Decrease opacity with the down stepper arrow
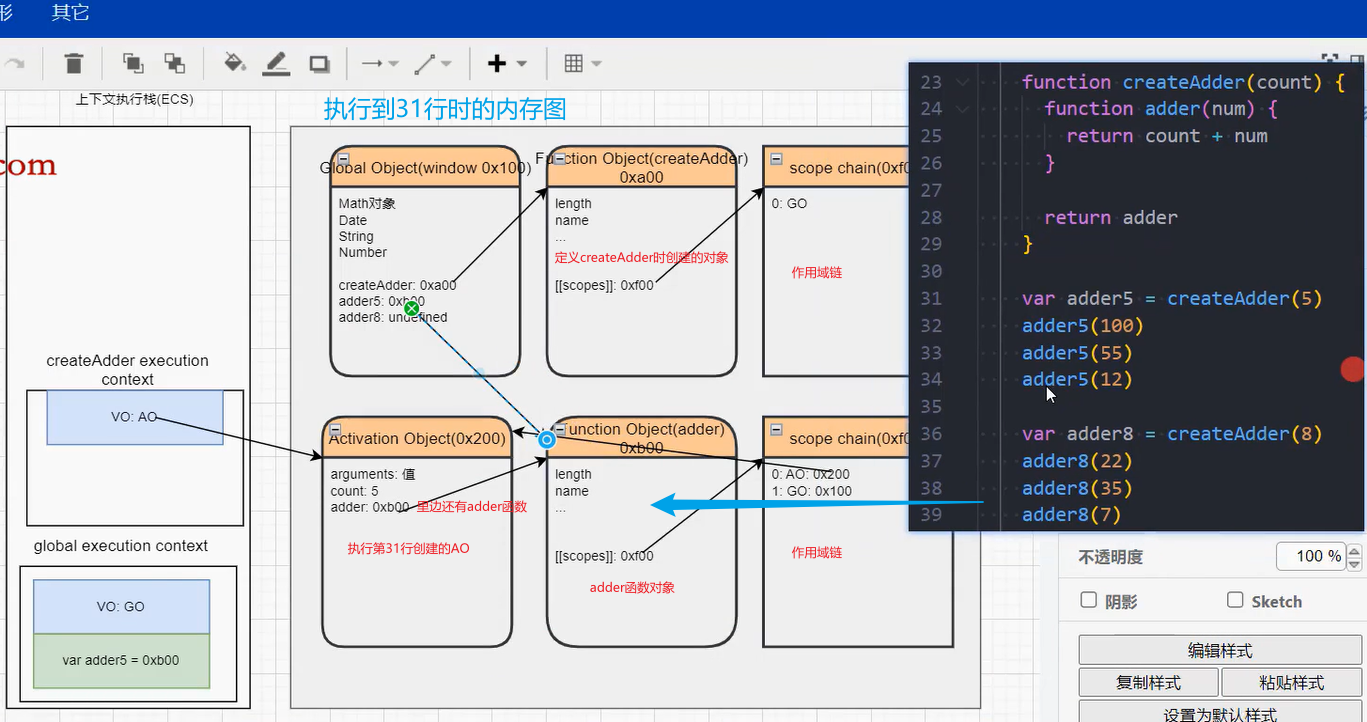The width and height of the screenshot is (1367, 722). 1354,563
